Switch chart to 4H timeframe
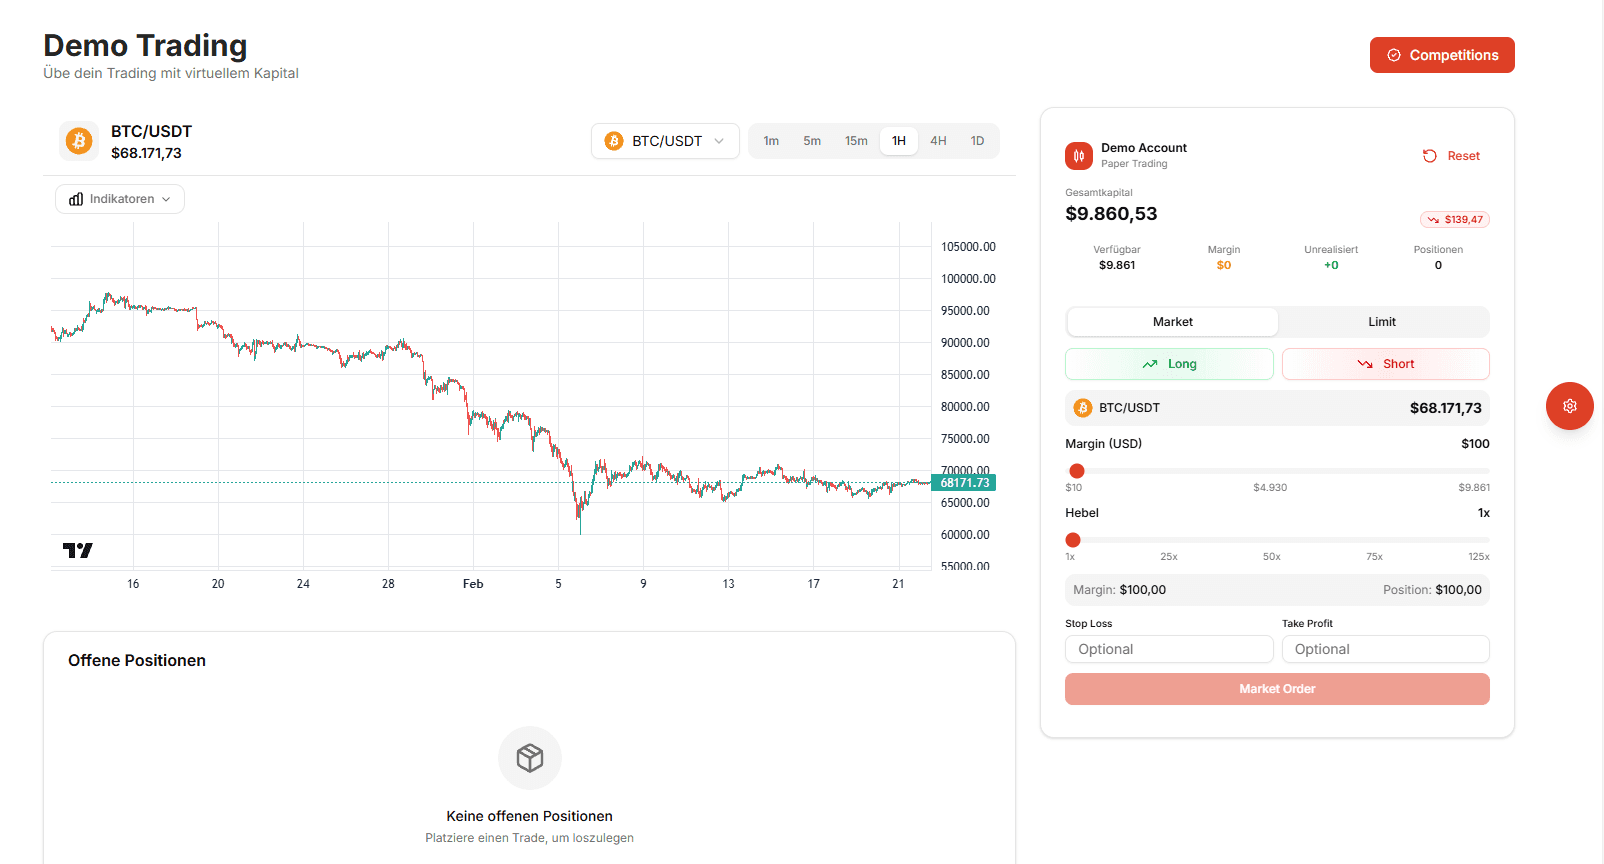The image size is (1604, 864). (938, 141)
